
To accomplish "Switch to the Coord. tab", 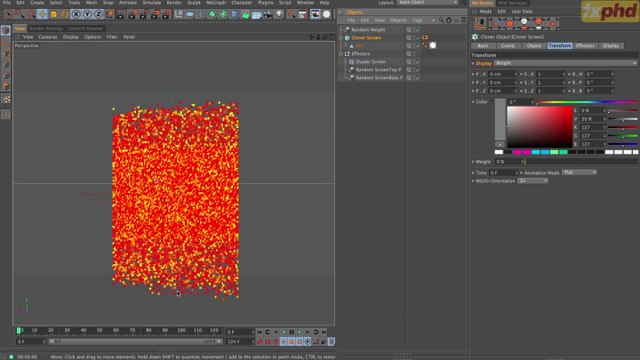I will click(508, 46).
